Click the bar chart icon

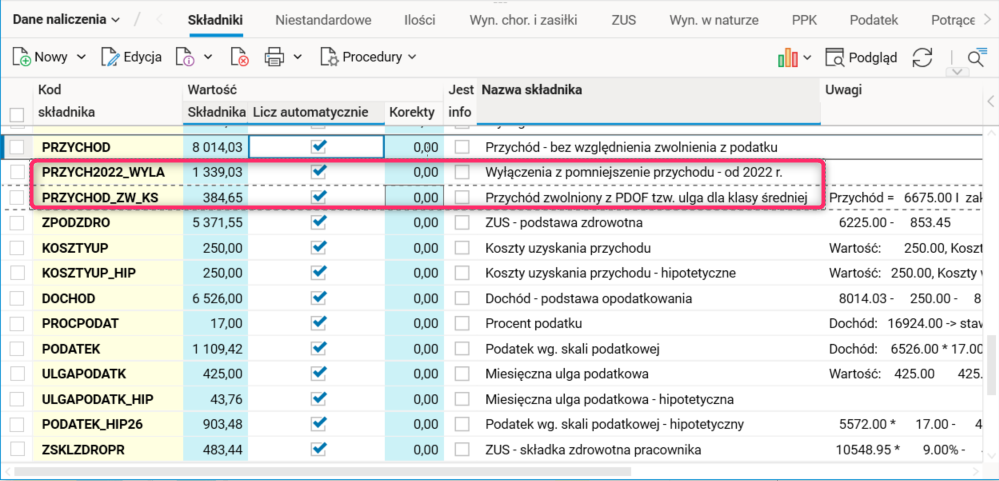point(787,57)
